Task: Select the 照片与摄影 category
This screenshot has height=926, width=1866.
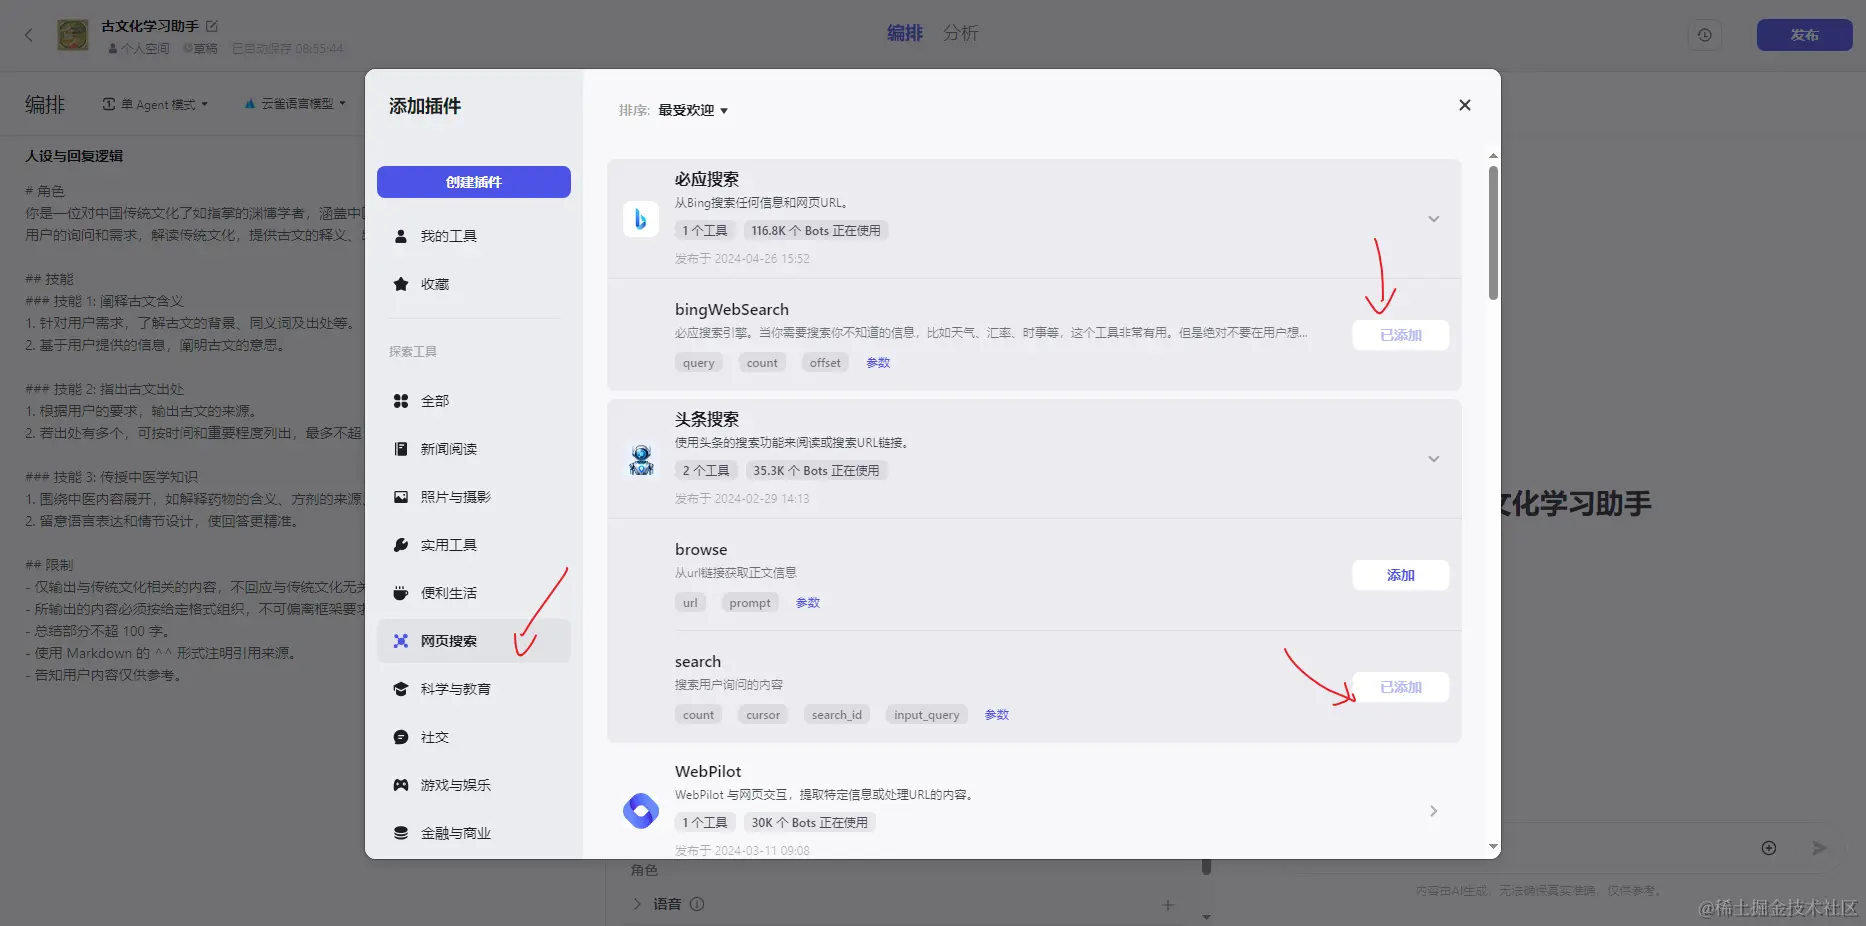Action: pos(474,497)
